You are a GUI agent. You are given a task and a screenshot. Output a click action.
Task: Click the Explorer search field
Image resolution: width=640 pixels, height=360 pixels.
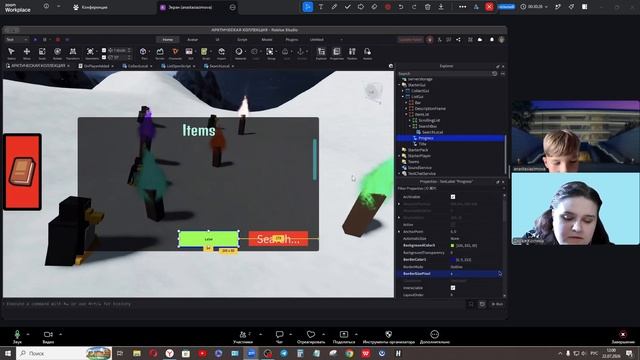pos(444,74)
